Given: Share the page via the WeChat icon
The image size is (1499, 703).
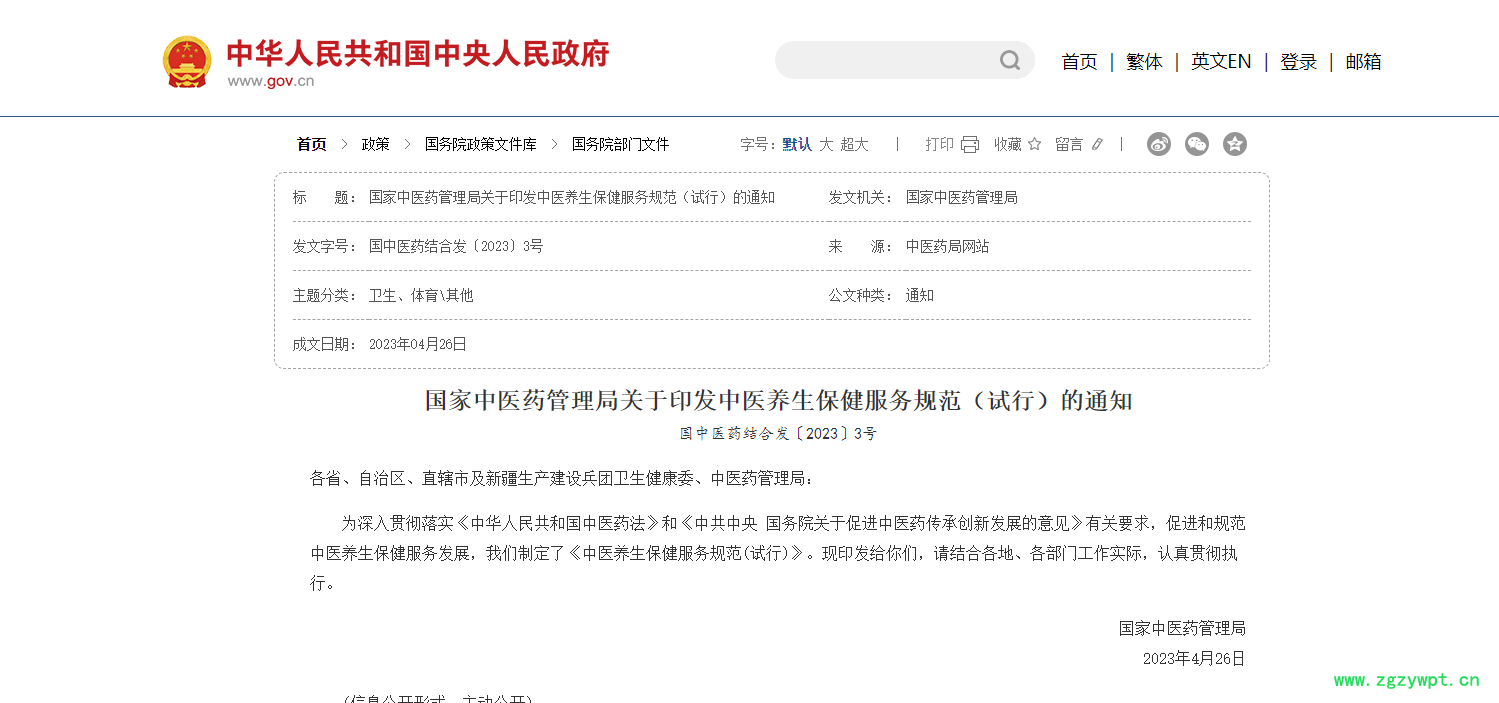Looking at the screenshot, I should 1197,144.
